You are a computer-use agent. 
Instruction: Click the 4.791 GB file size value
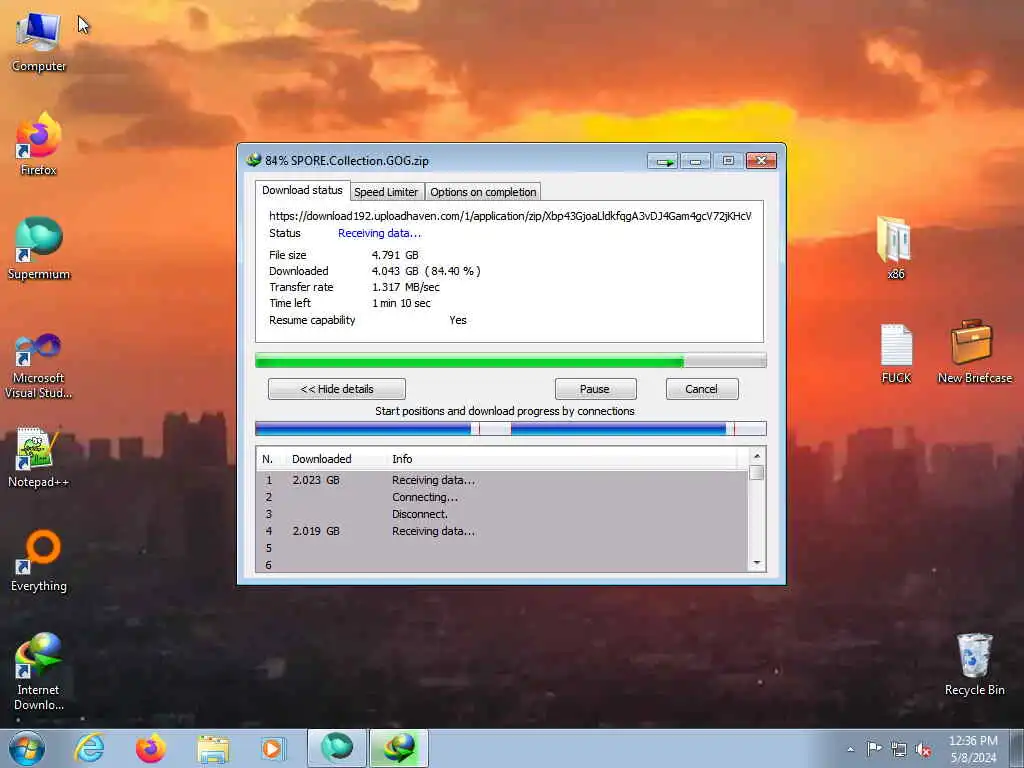[x=395, y=255]
